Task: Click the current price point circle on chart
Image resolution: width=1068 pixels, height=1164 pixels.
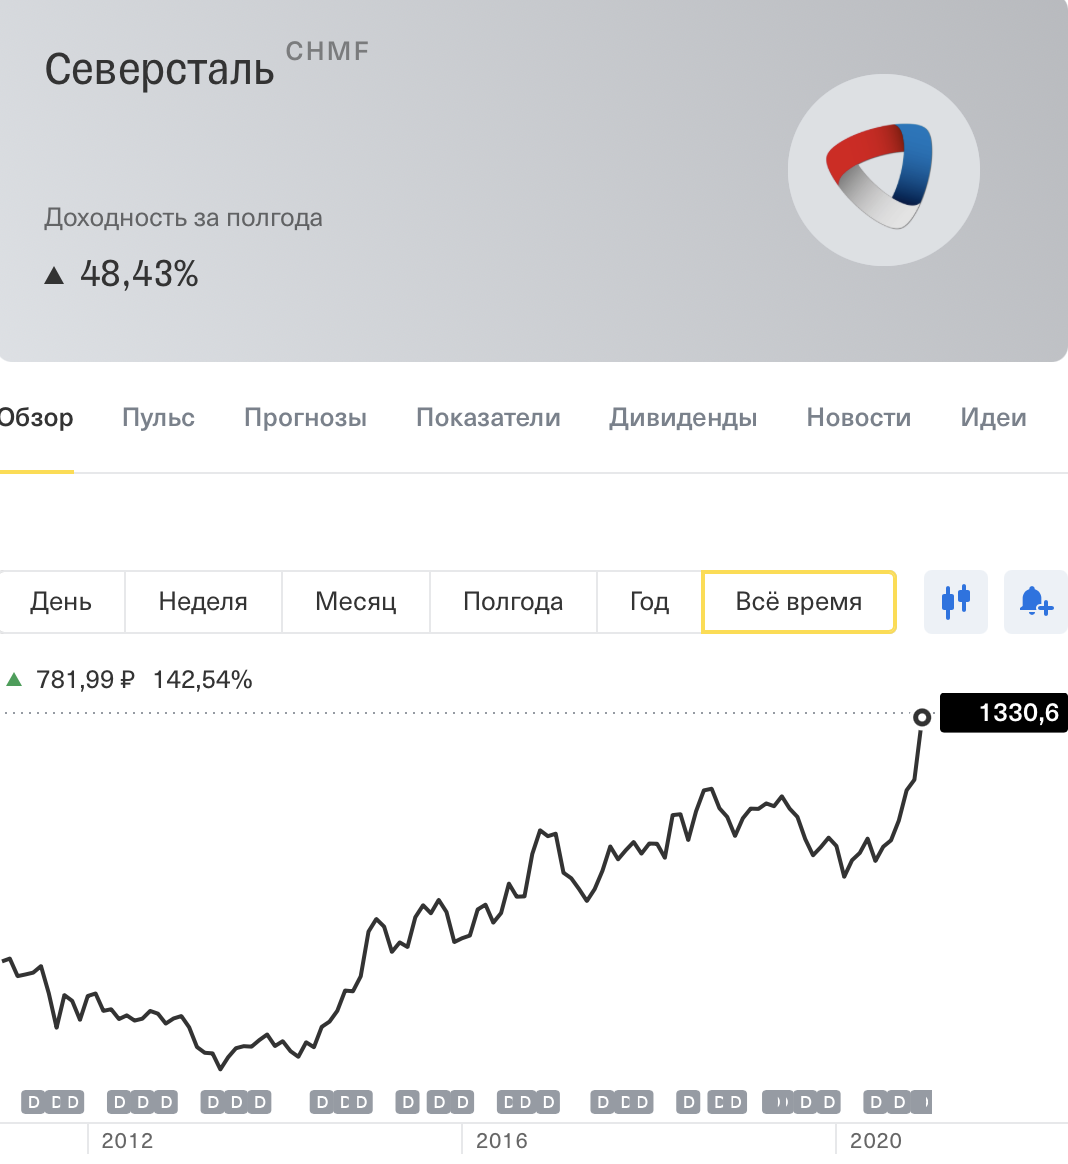Action: click(x=922, y=717)
